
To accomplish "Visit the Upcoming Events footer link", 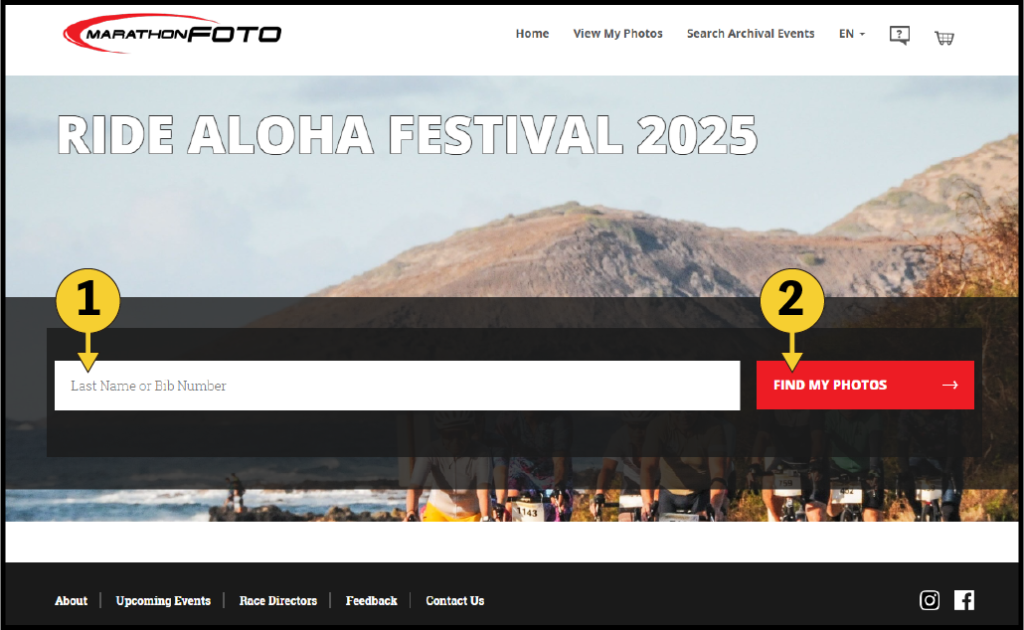I will tap(163, 601).
